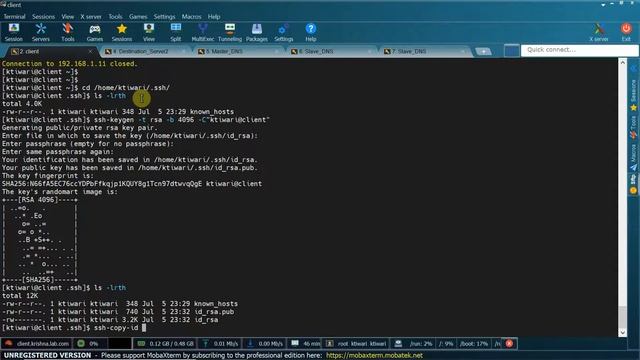Click the client.krishna.lab.com status entry

click(37, 344)
